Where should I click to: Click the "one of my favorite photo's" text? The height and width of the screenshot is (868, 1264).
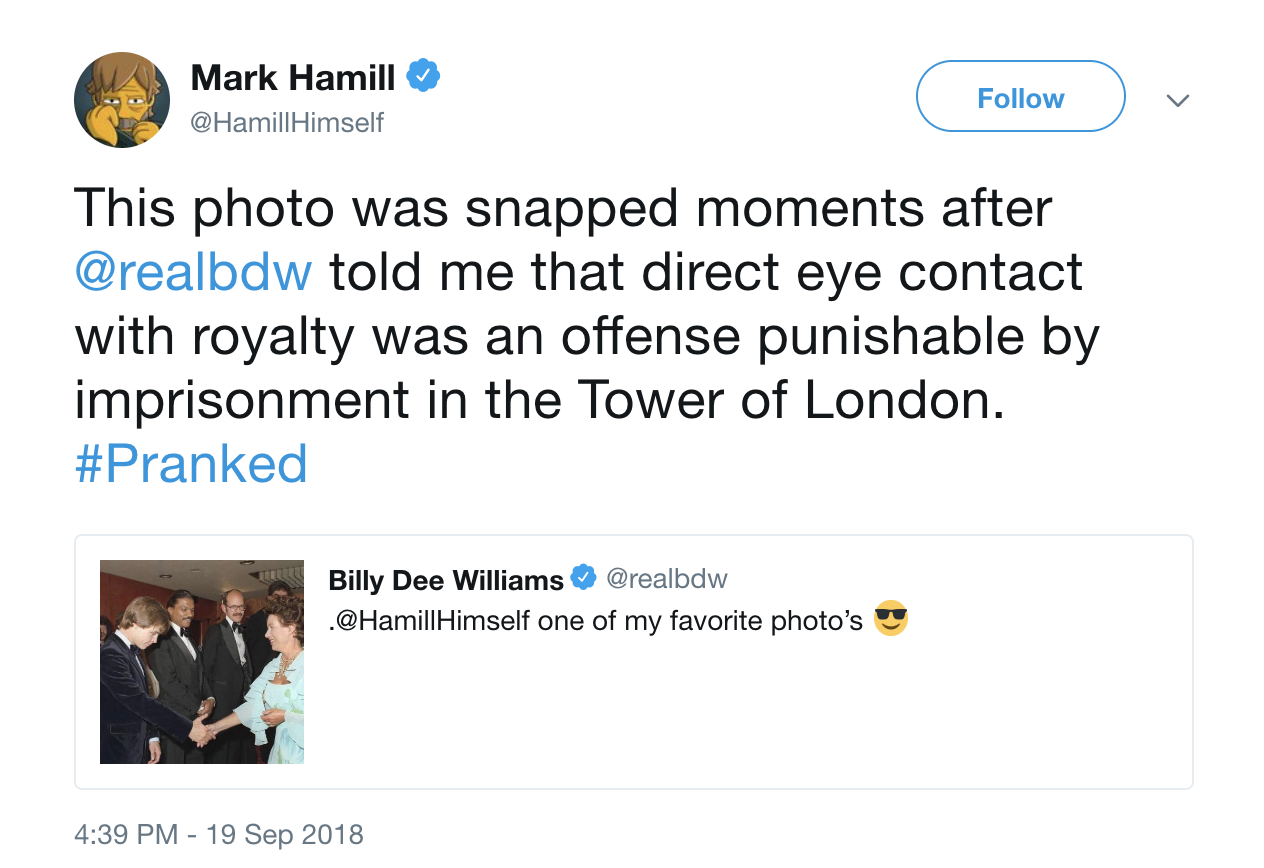pyautogui.click(x=700, y=621)
